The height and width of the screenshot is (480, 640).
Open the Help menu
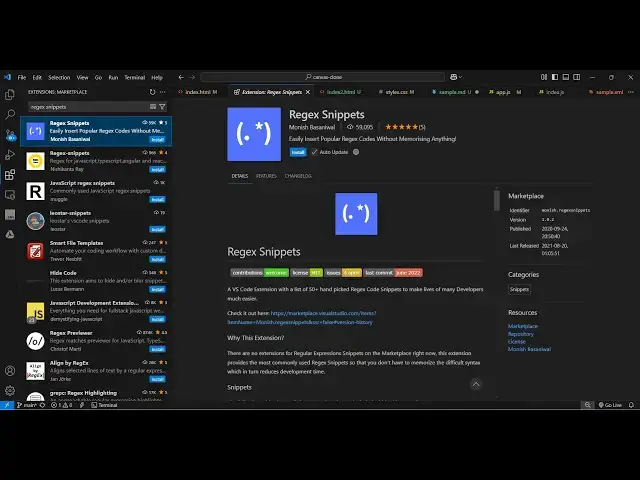157,78
